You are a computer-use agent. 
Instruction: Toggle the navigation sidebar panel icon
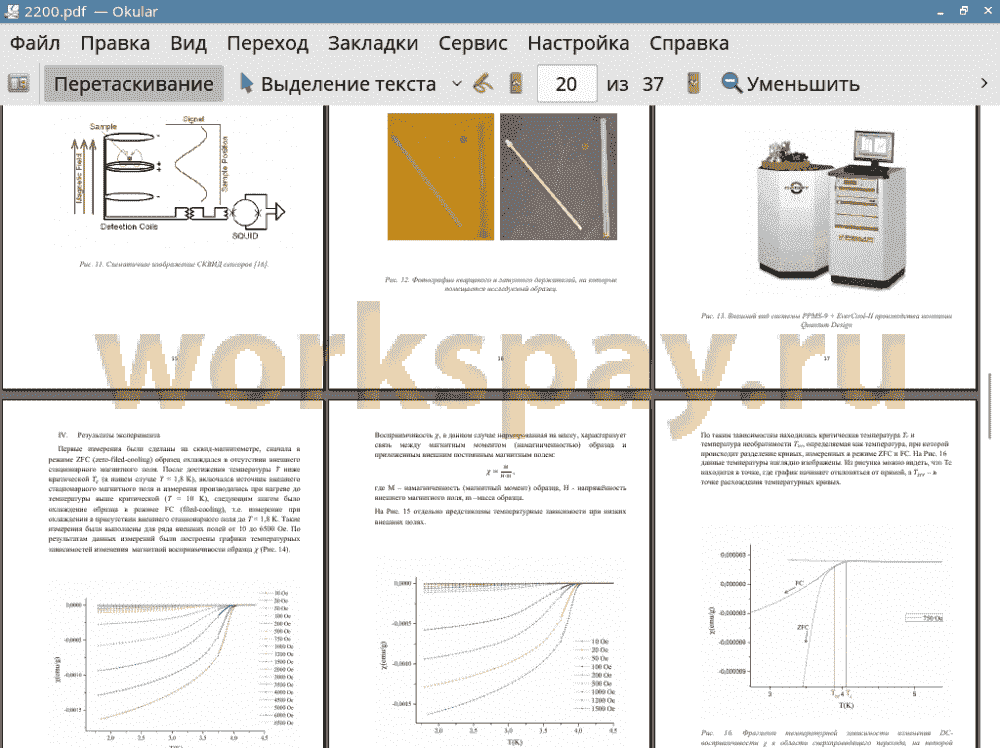(x=18, y=84)
